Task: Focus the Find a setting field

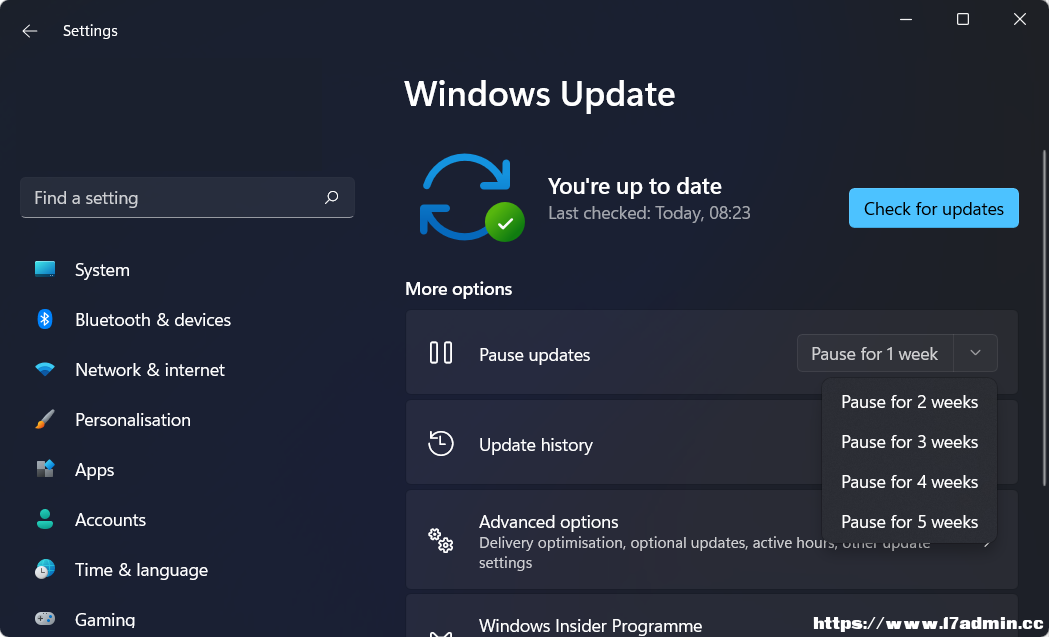Action: point(187,197)
